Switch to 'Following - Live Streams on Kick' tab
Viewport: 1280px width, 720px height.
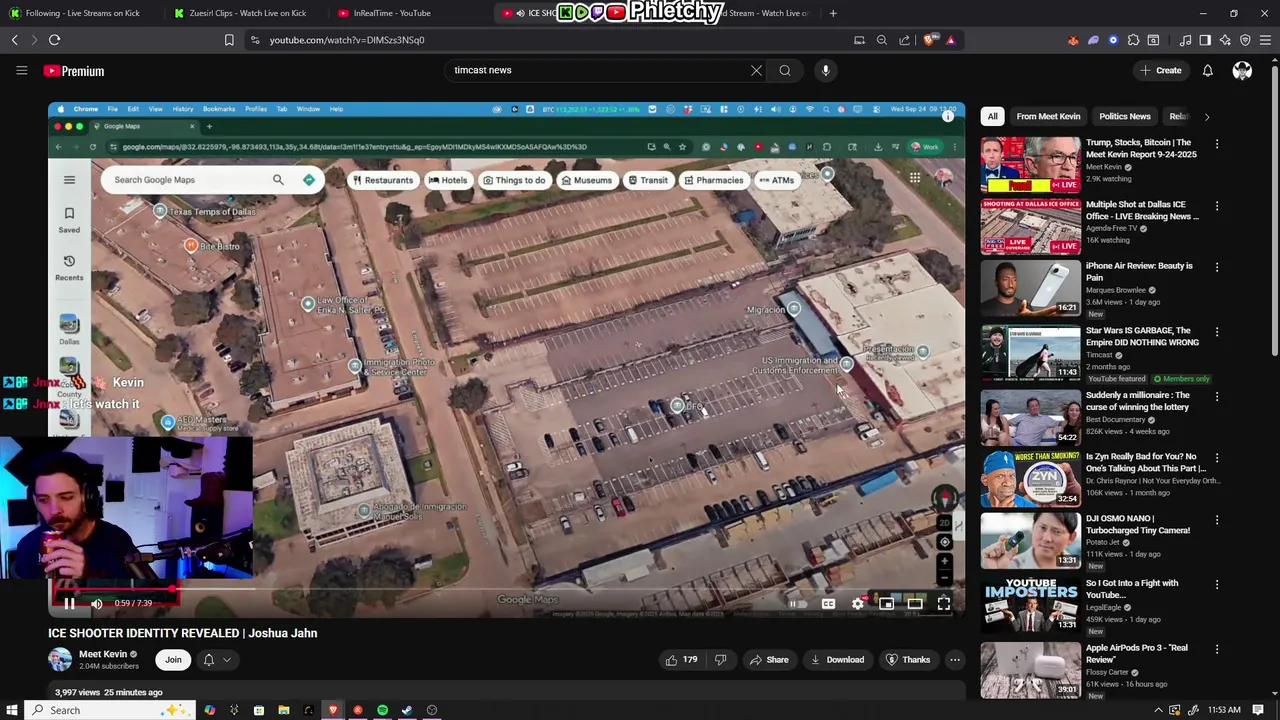click(82, 13)
